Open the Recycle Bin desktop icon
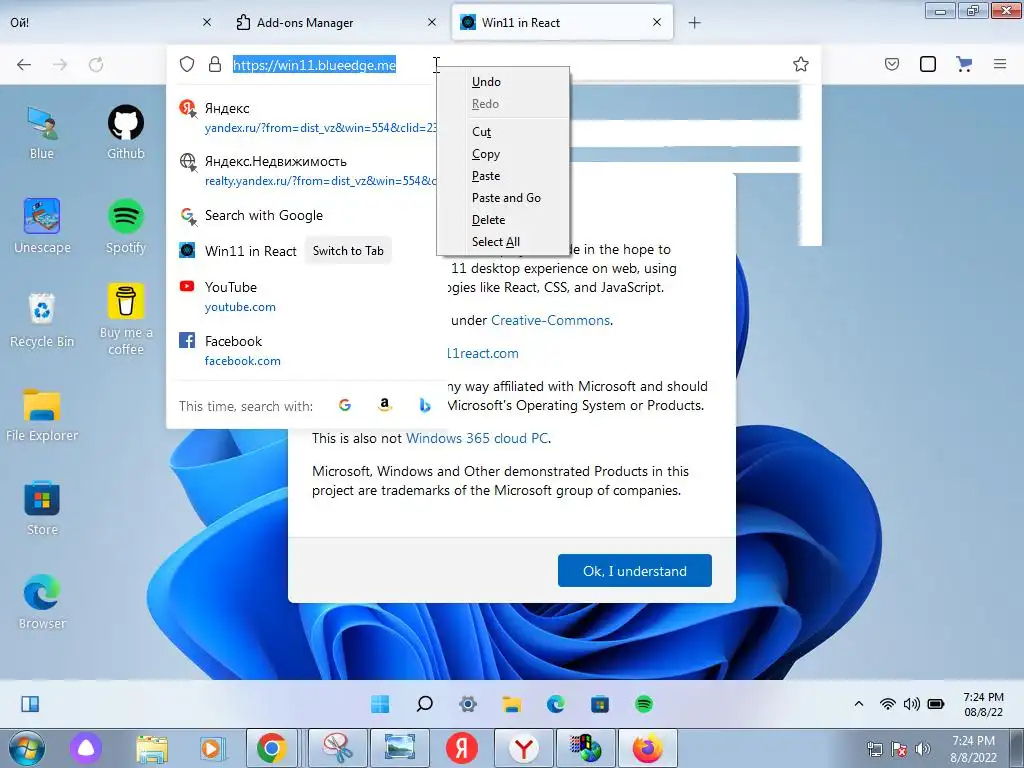1024x768 pixels. point(42,321)
